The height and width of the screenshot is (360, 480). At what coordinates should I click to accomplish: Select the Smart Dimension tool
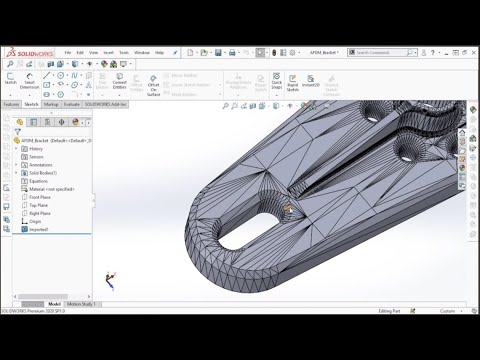29,81
